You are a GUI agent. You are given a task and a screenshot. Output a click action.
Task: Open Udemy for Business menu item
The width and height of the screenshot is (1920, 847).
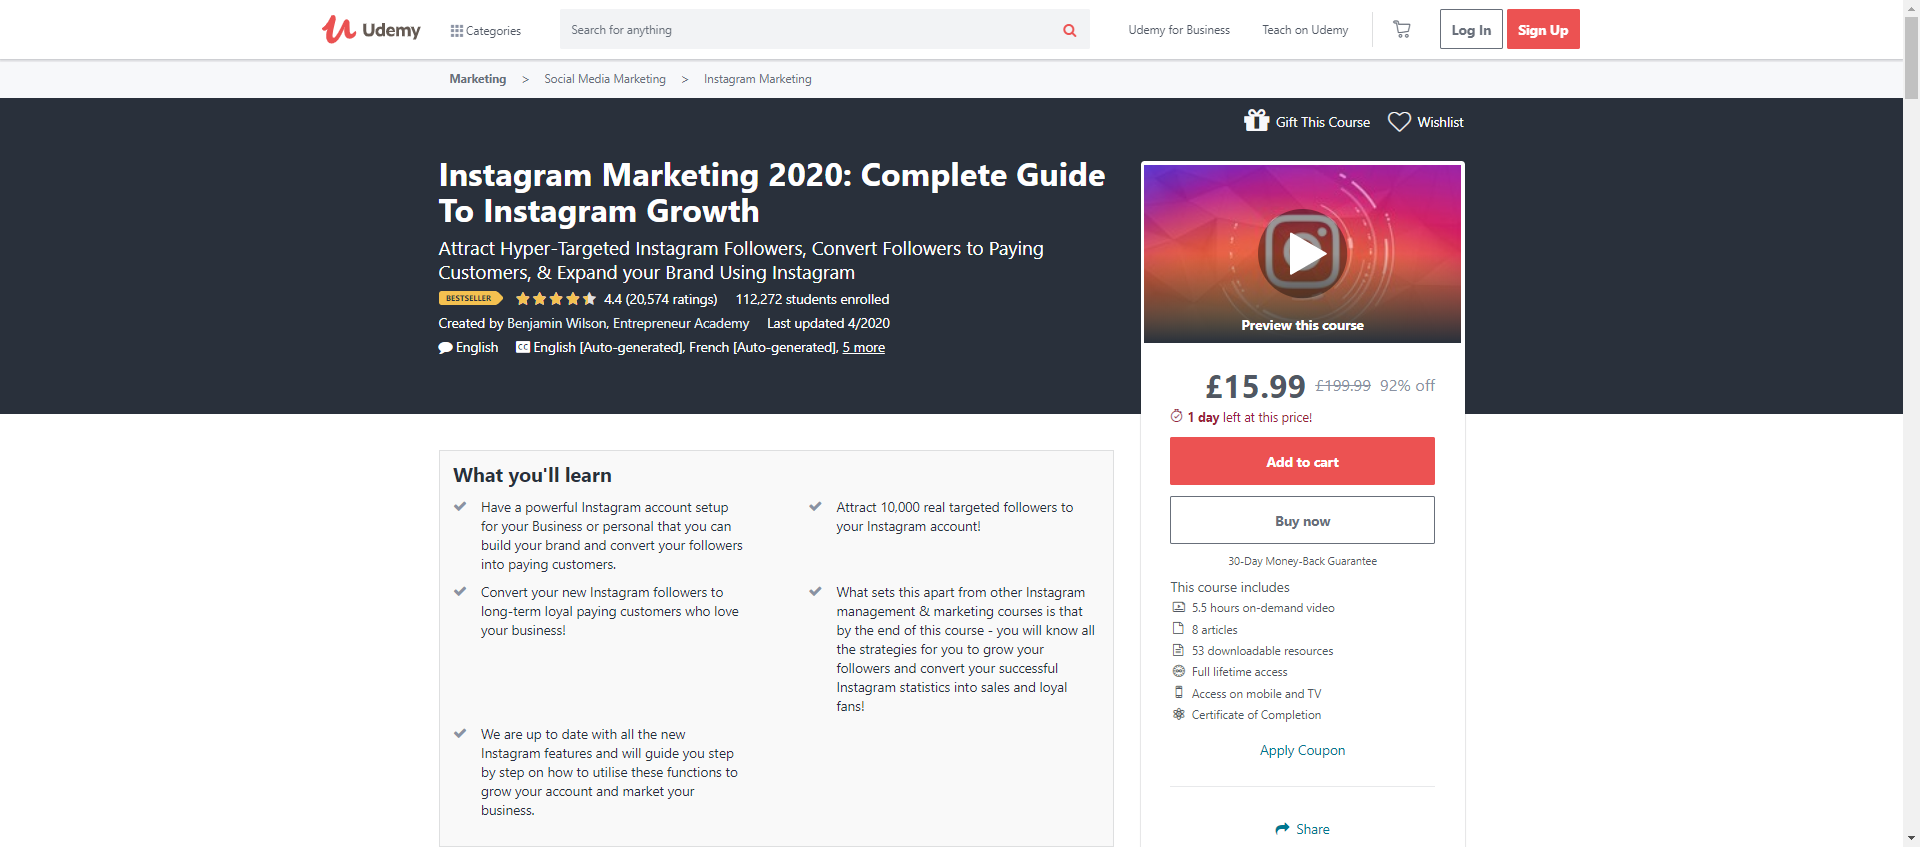(x=1179, y=30)
